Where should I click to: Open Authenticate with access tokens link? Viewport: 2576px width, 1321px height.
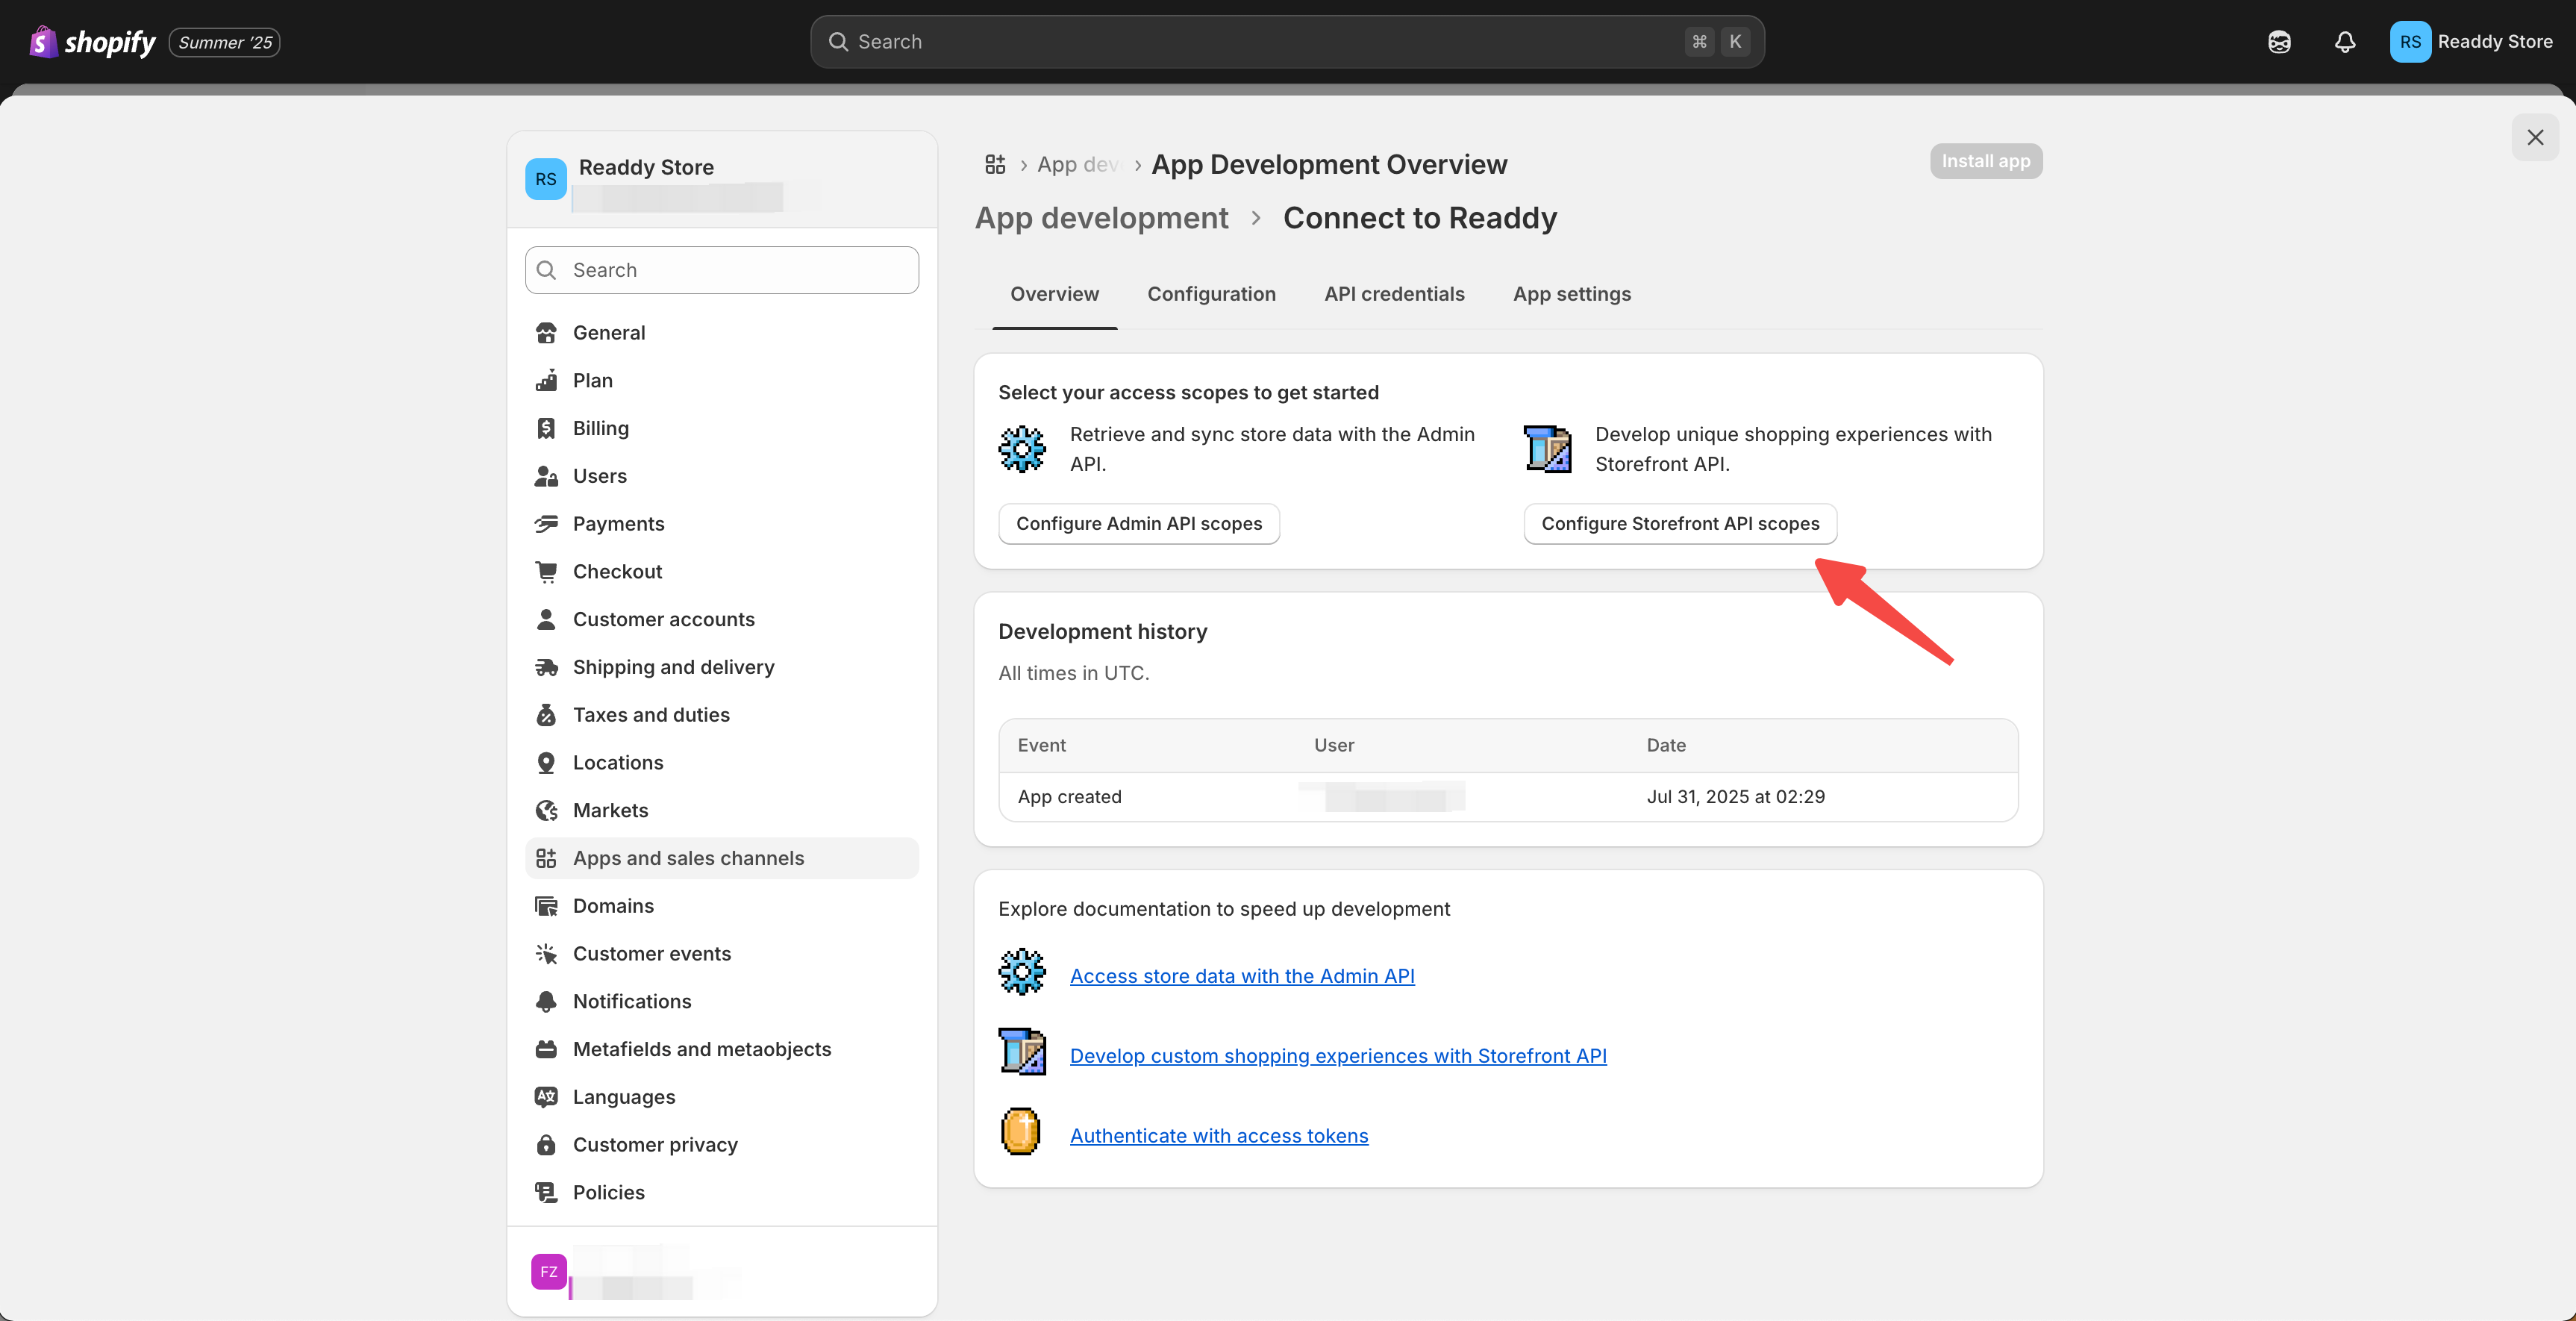[x=1218, y=1136]
